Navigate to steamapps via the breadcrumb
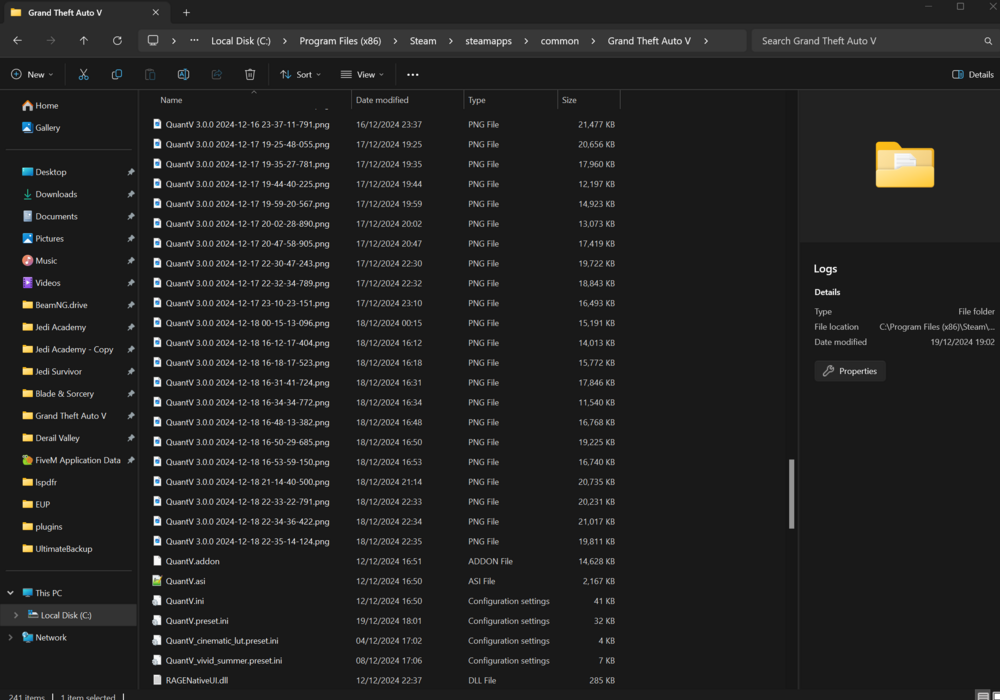This screenshot has height=700, width=1000. (488, 40)
